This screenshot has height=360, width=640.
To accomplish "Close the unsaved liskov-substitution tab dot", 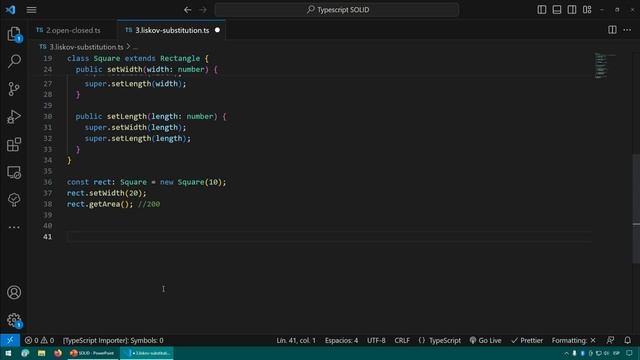I will (x=217, y=30).
